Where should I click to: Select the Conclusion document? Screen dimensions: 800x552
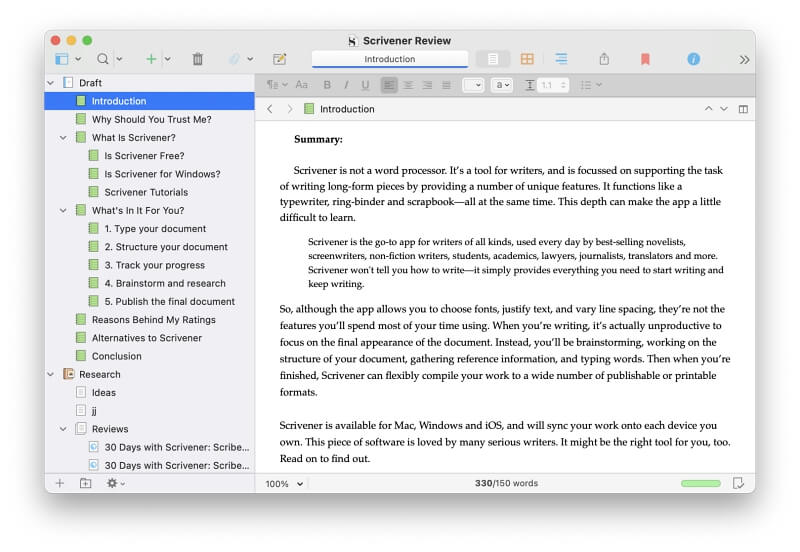149,356
